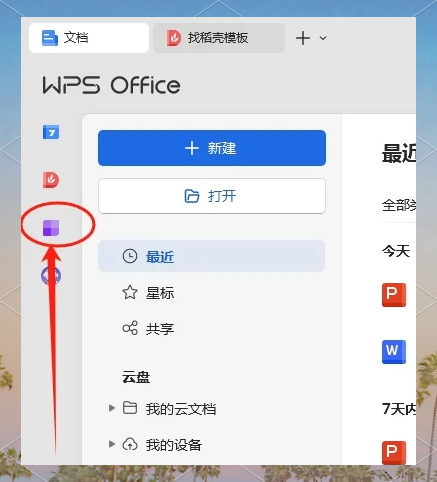Open the PowerPoint file under 7天内
437x482 pixels.
click(394, 453)
